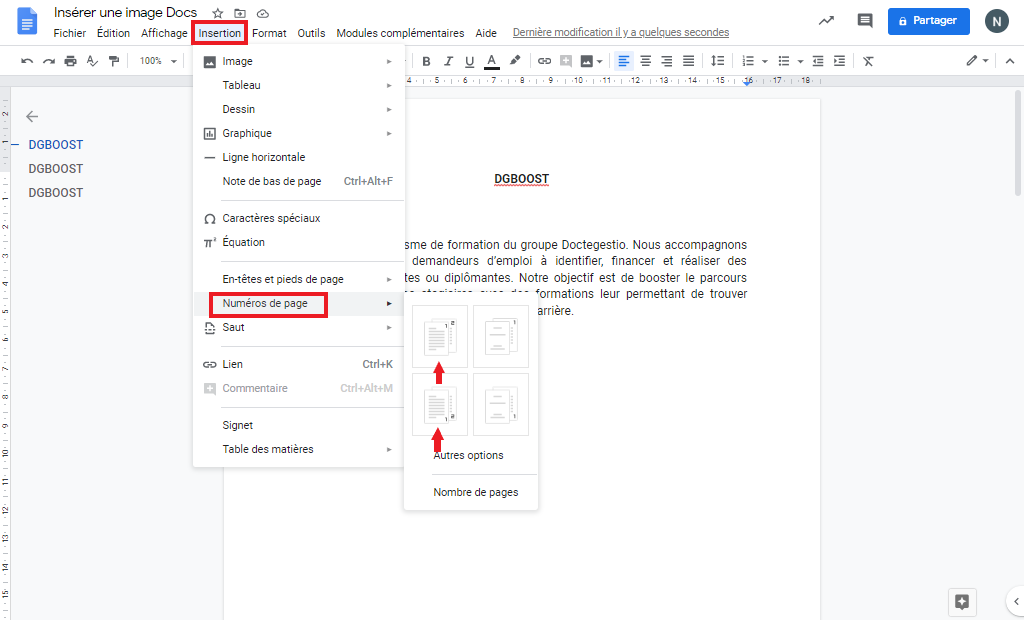Open comment history speech bubble icon
Screen dimensions: 1024x620
tap(865, 20)
